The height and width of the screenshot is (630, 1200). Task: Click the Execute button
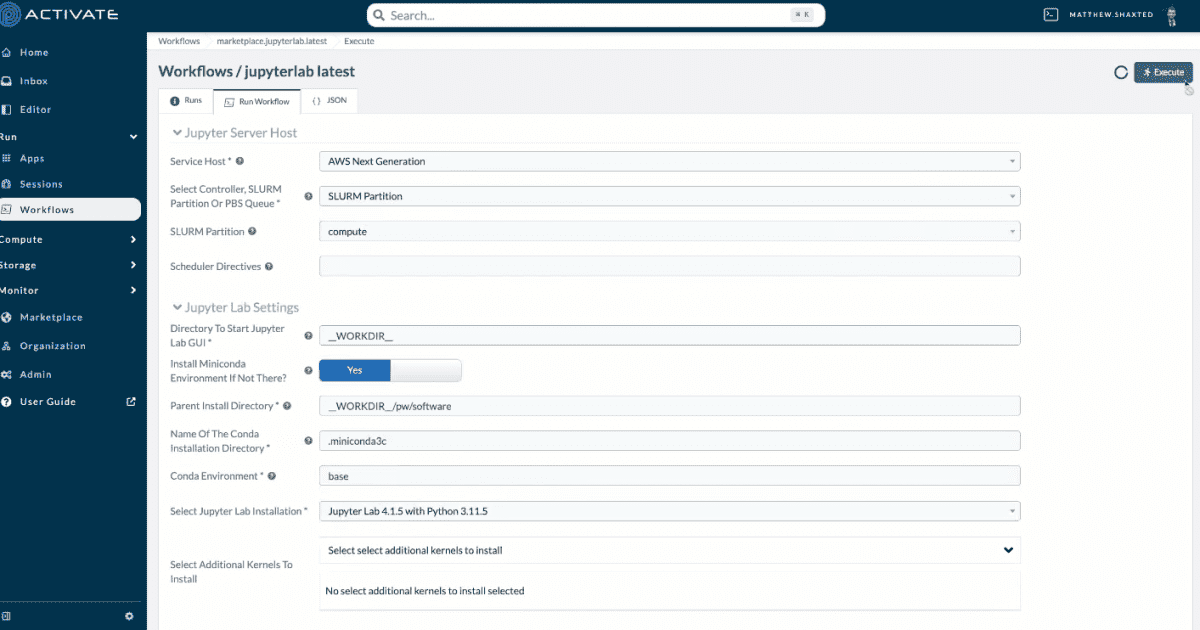(1163, 73)
